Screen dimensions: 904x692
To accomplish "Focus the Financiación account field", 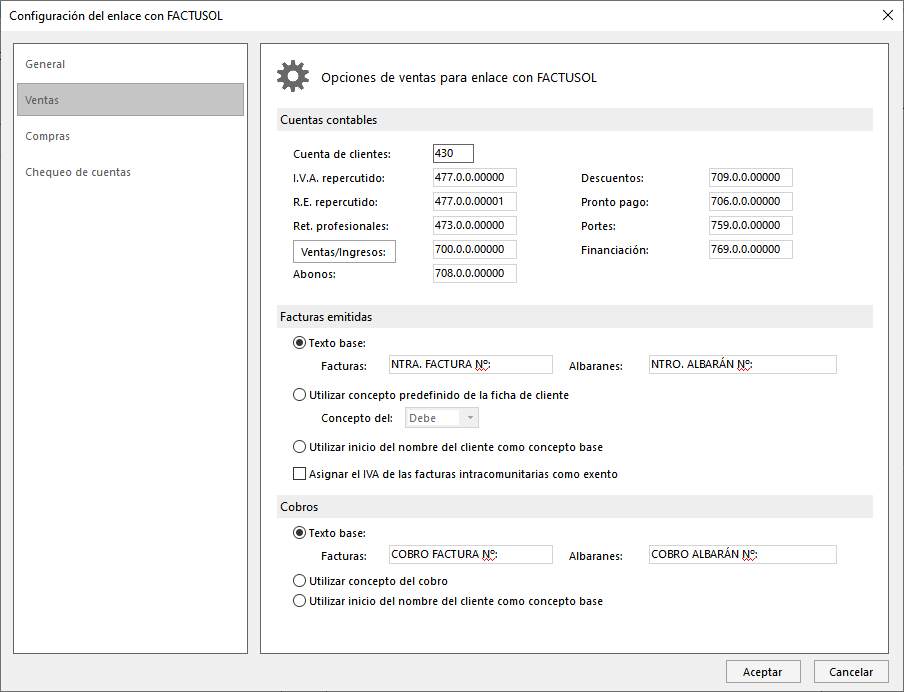I will (751, 250).
